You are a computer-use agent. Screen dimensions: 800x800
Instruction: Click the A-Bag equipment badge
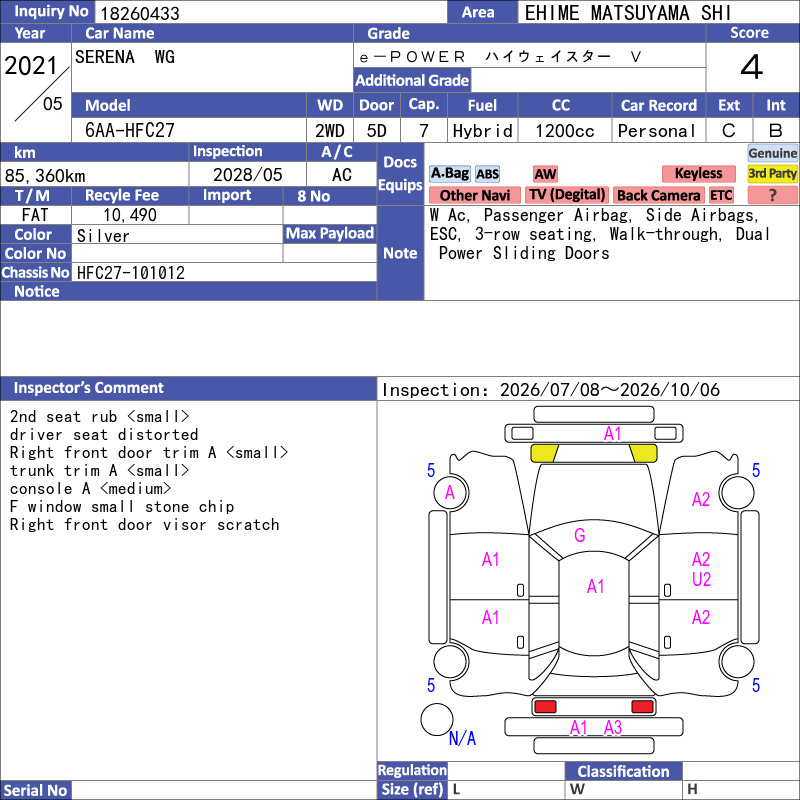point(449,173)
